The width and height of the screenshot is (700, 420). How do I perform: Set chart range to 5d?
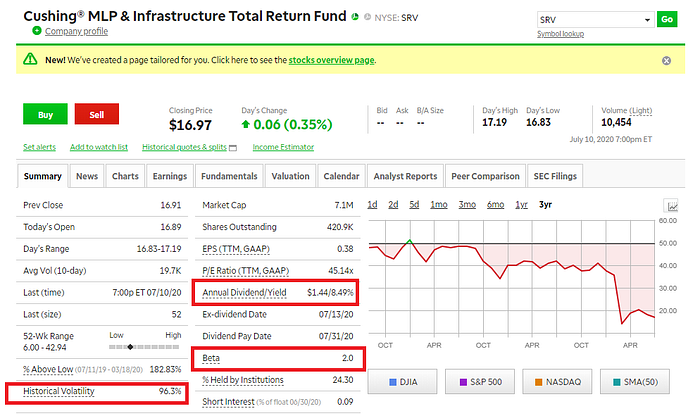tap(414, 204)
